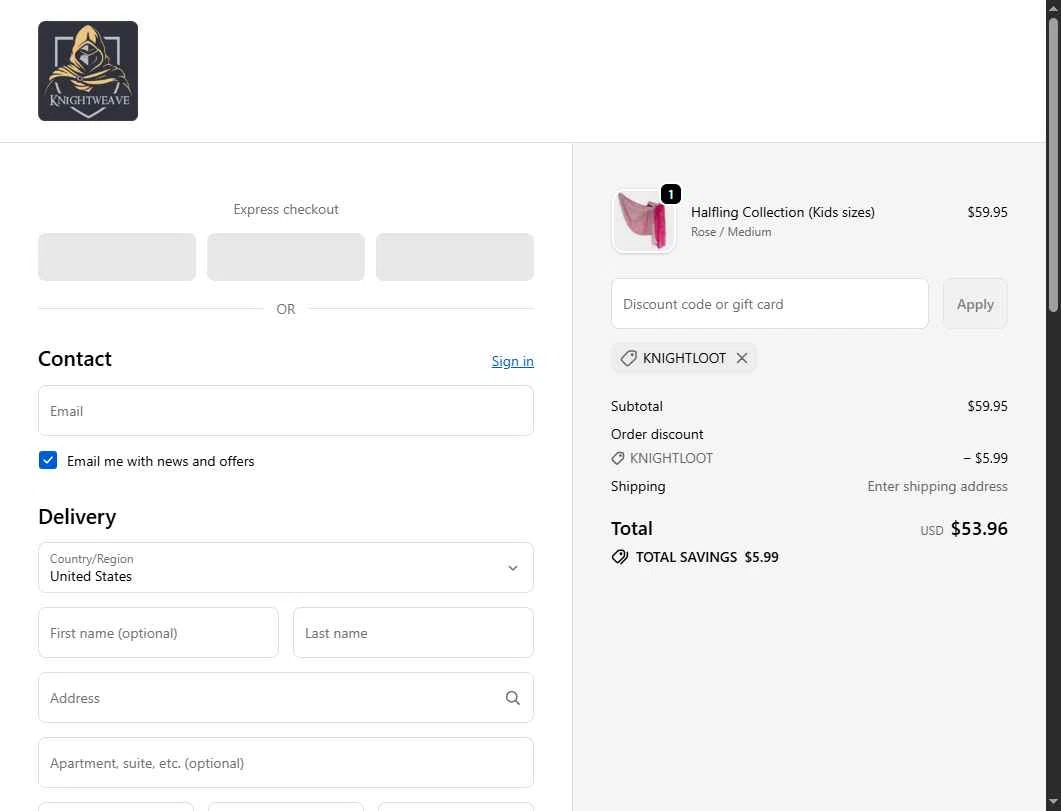
Task: Remove the KNIGHTLOOT discount code
Action: pos(742,358)
